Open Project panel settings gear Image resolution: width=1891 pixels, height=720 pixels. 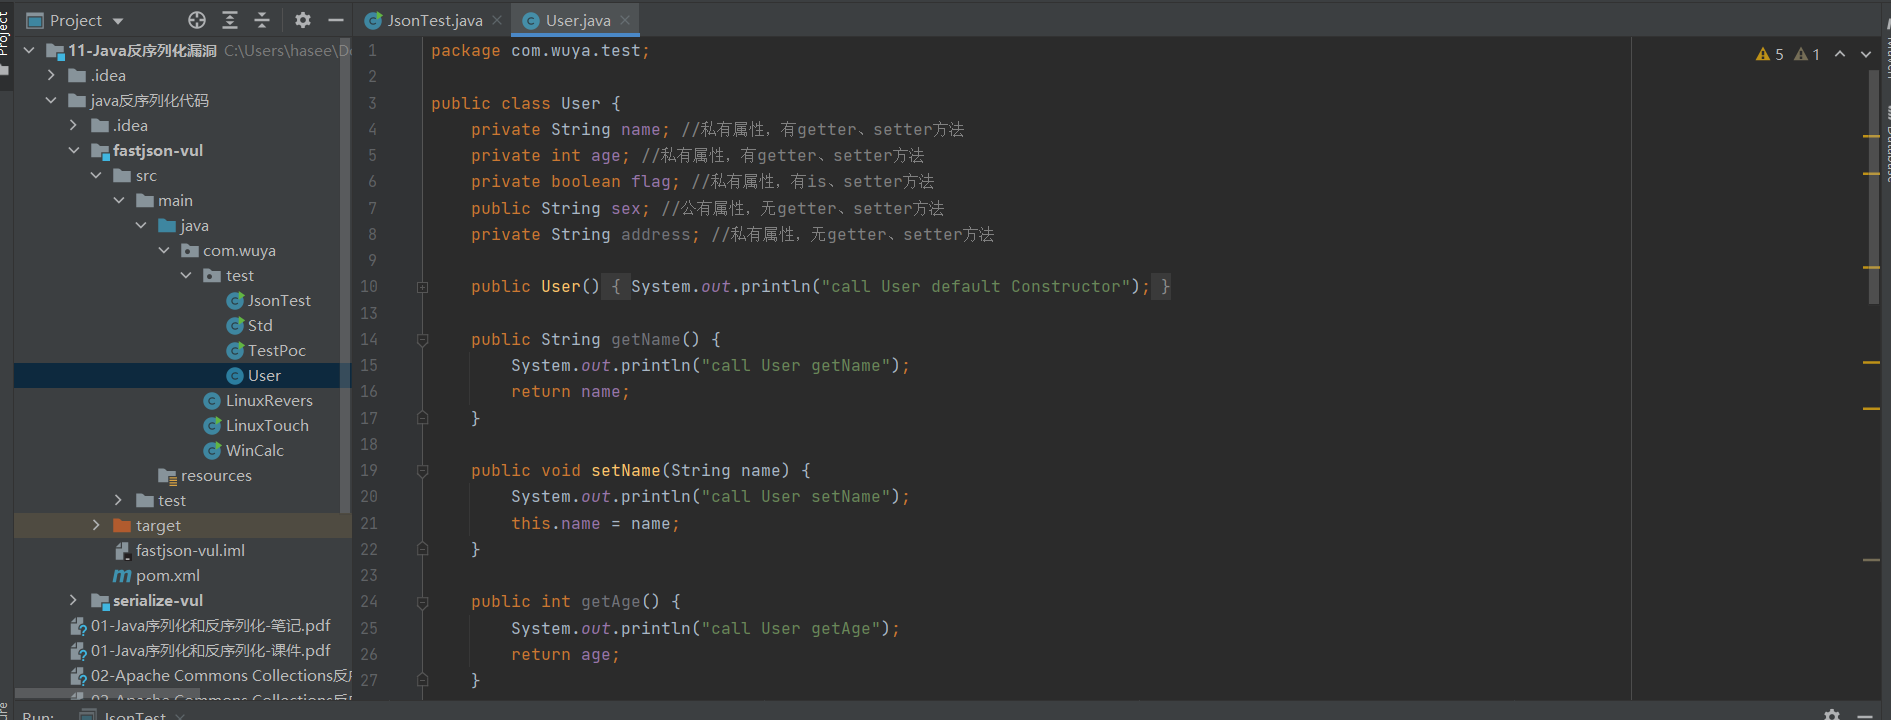[303, 20]
